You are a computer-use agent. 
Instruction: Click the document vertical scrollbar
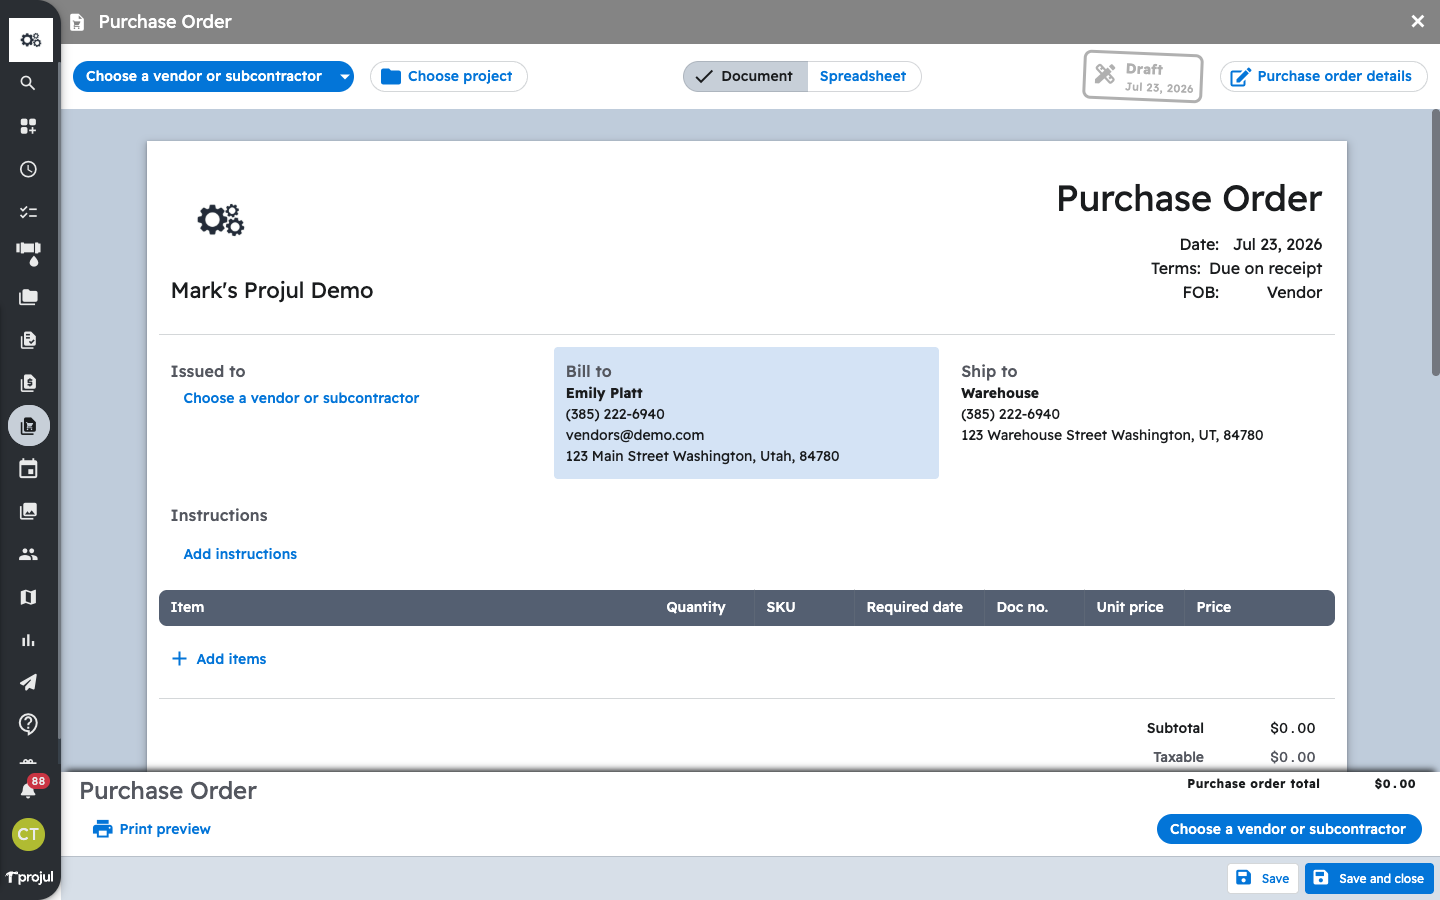pos(1435,243)
